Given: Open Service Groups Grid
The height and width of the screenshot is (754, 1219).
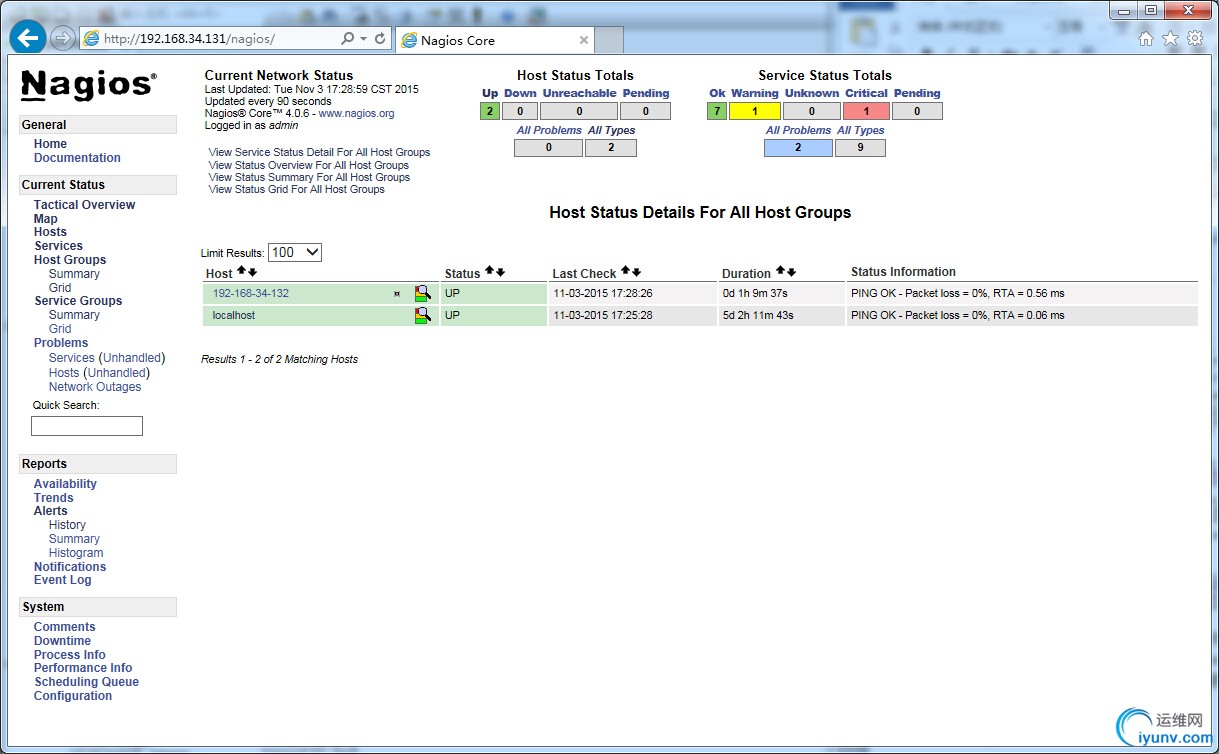Looking at the screenshot, I should tap(60, 329).
